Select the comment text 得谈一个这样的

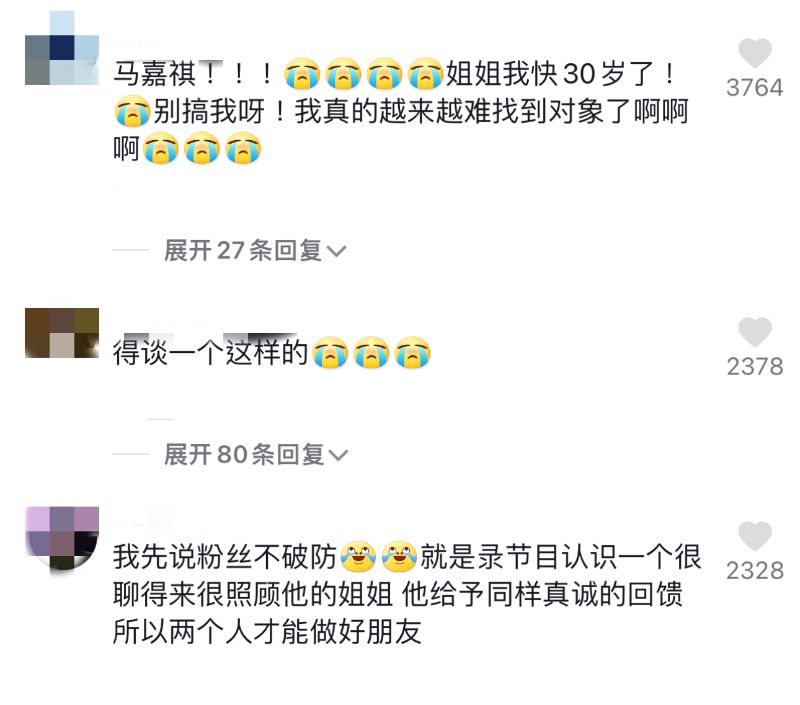pos(210,352)
